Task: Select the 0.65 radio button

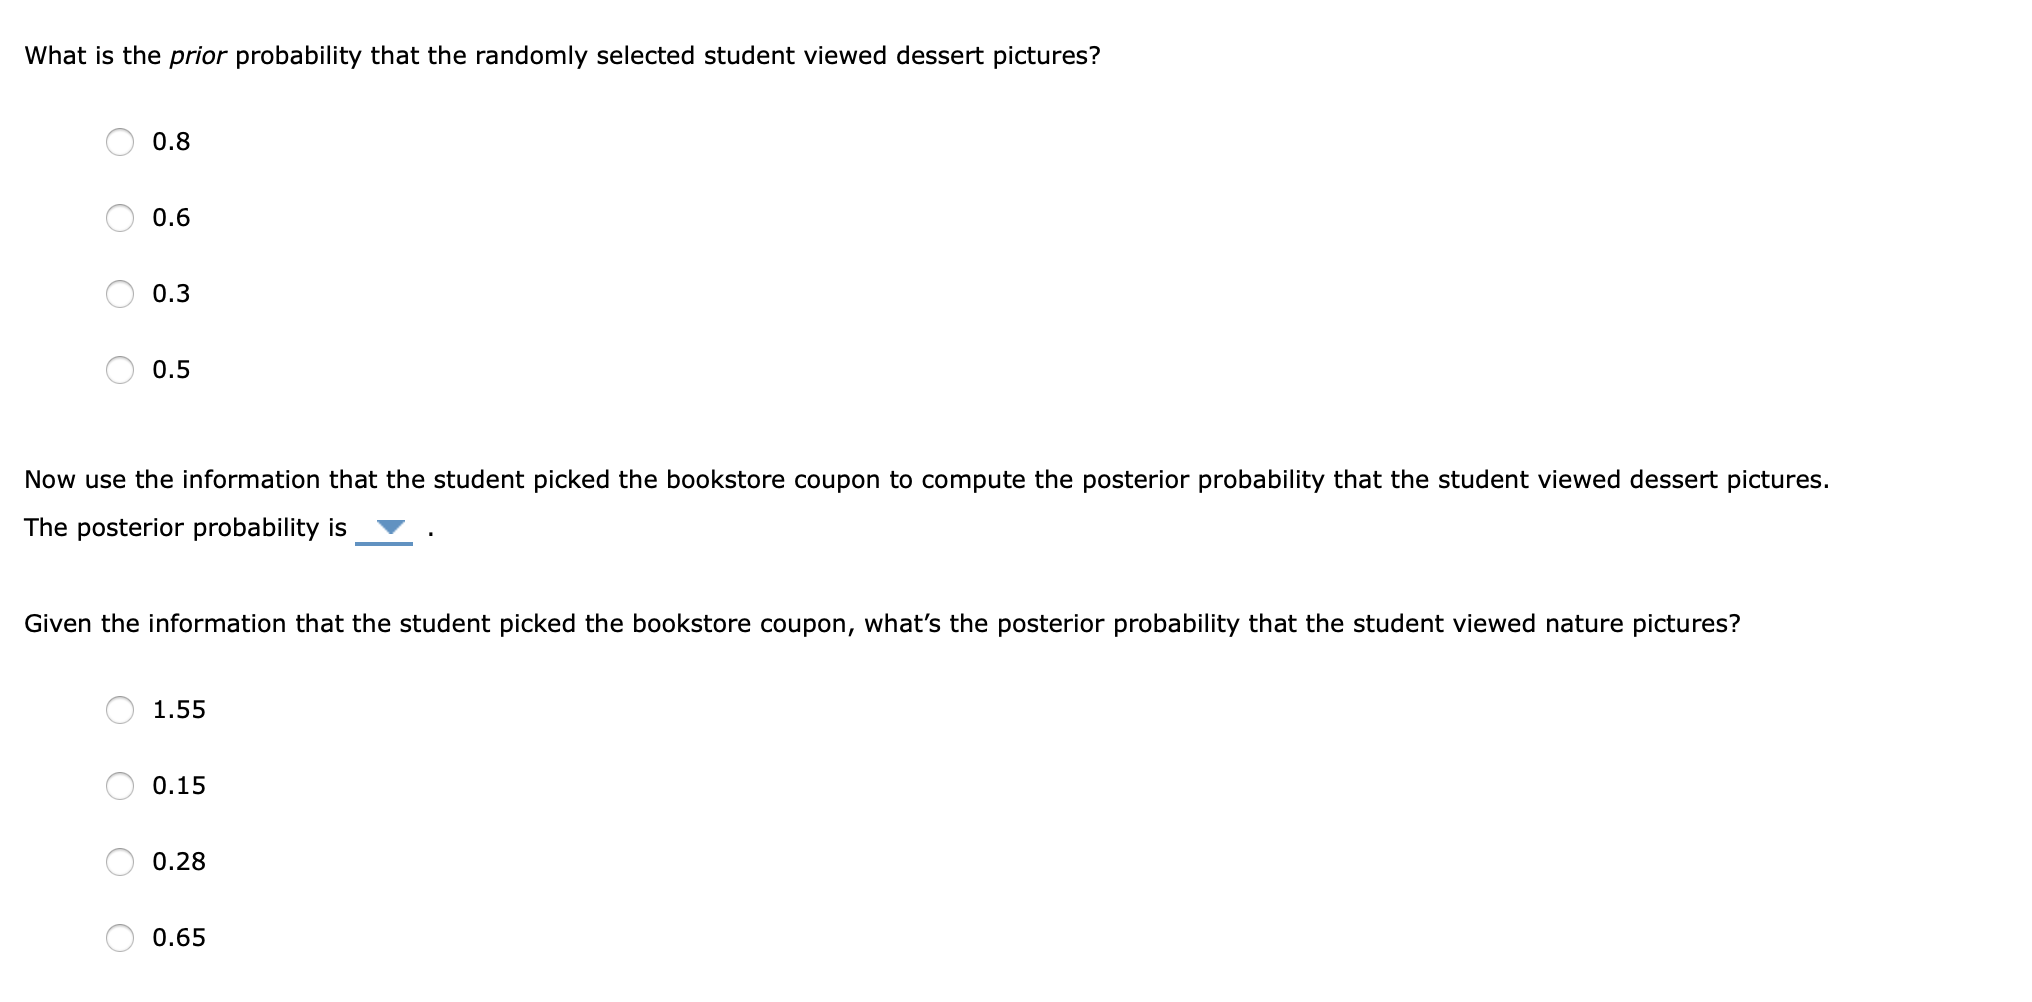Action: click(x=120, y=938)
